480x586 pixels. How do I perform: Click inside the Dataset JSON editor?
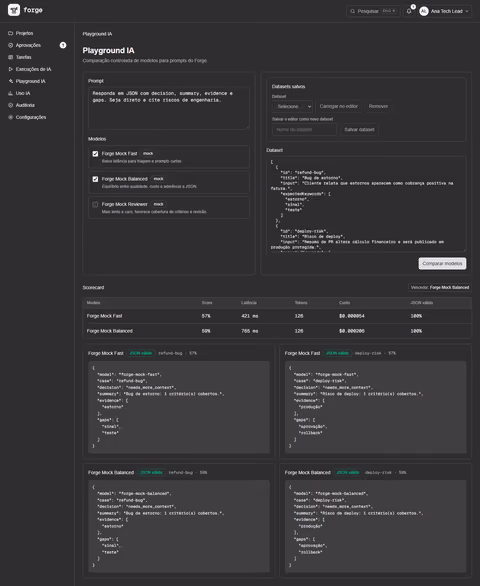pos(366,204)
